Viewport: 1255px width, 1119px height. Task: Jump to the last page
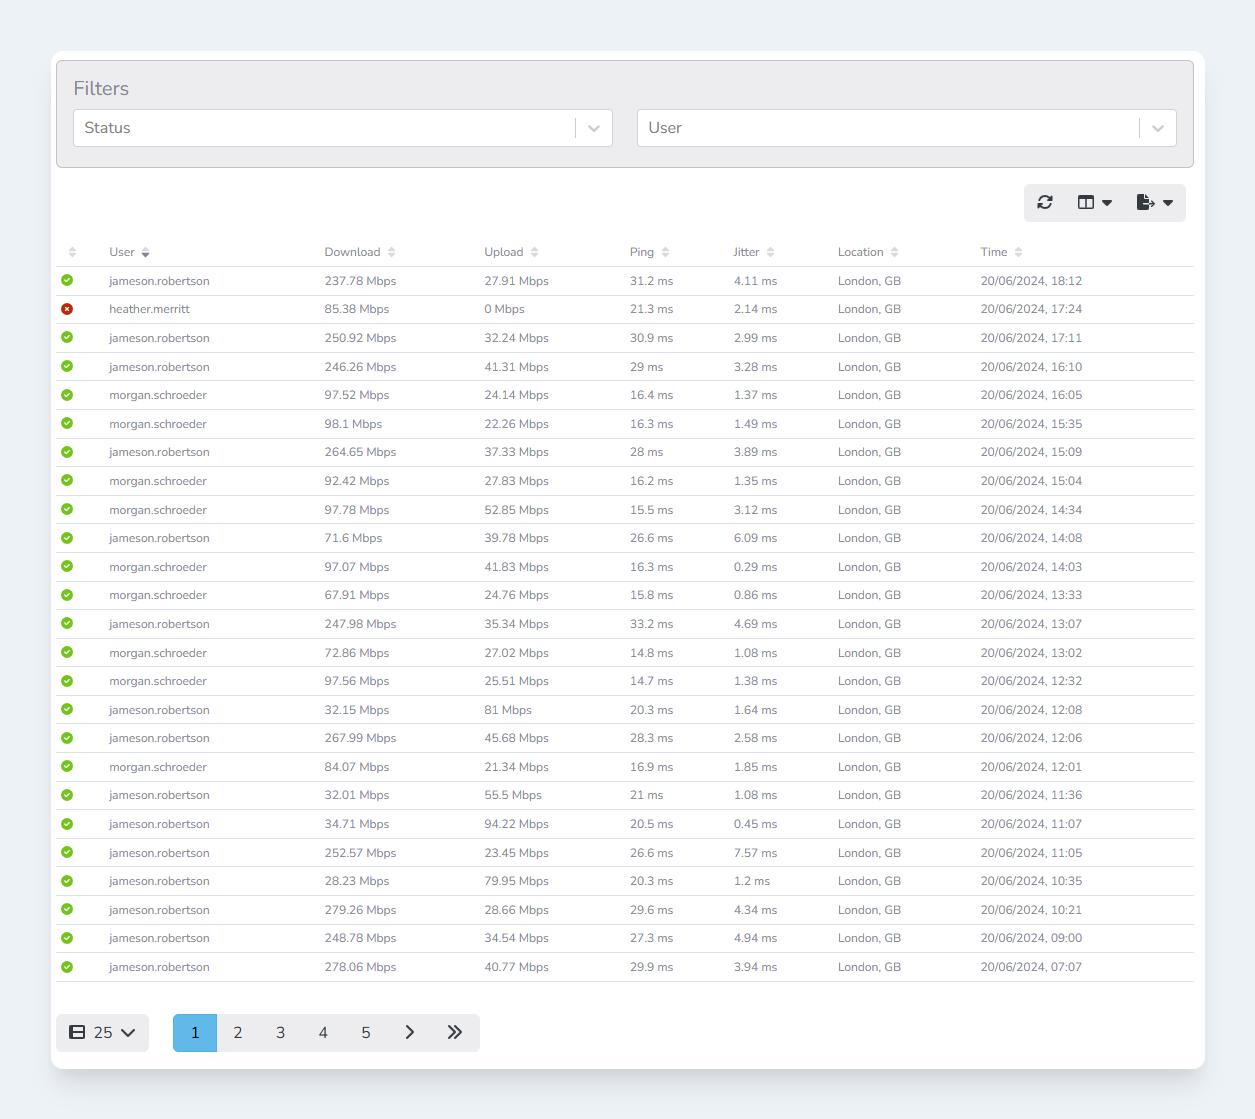pos(455,1033)
